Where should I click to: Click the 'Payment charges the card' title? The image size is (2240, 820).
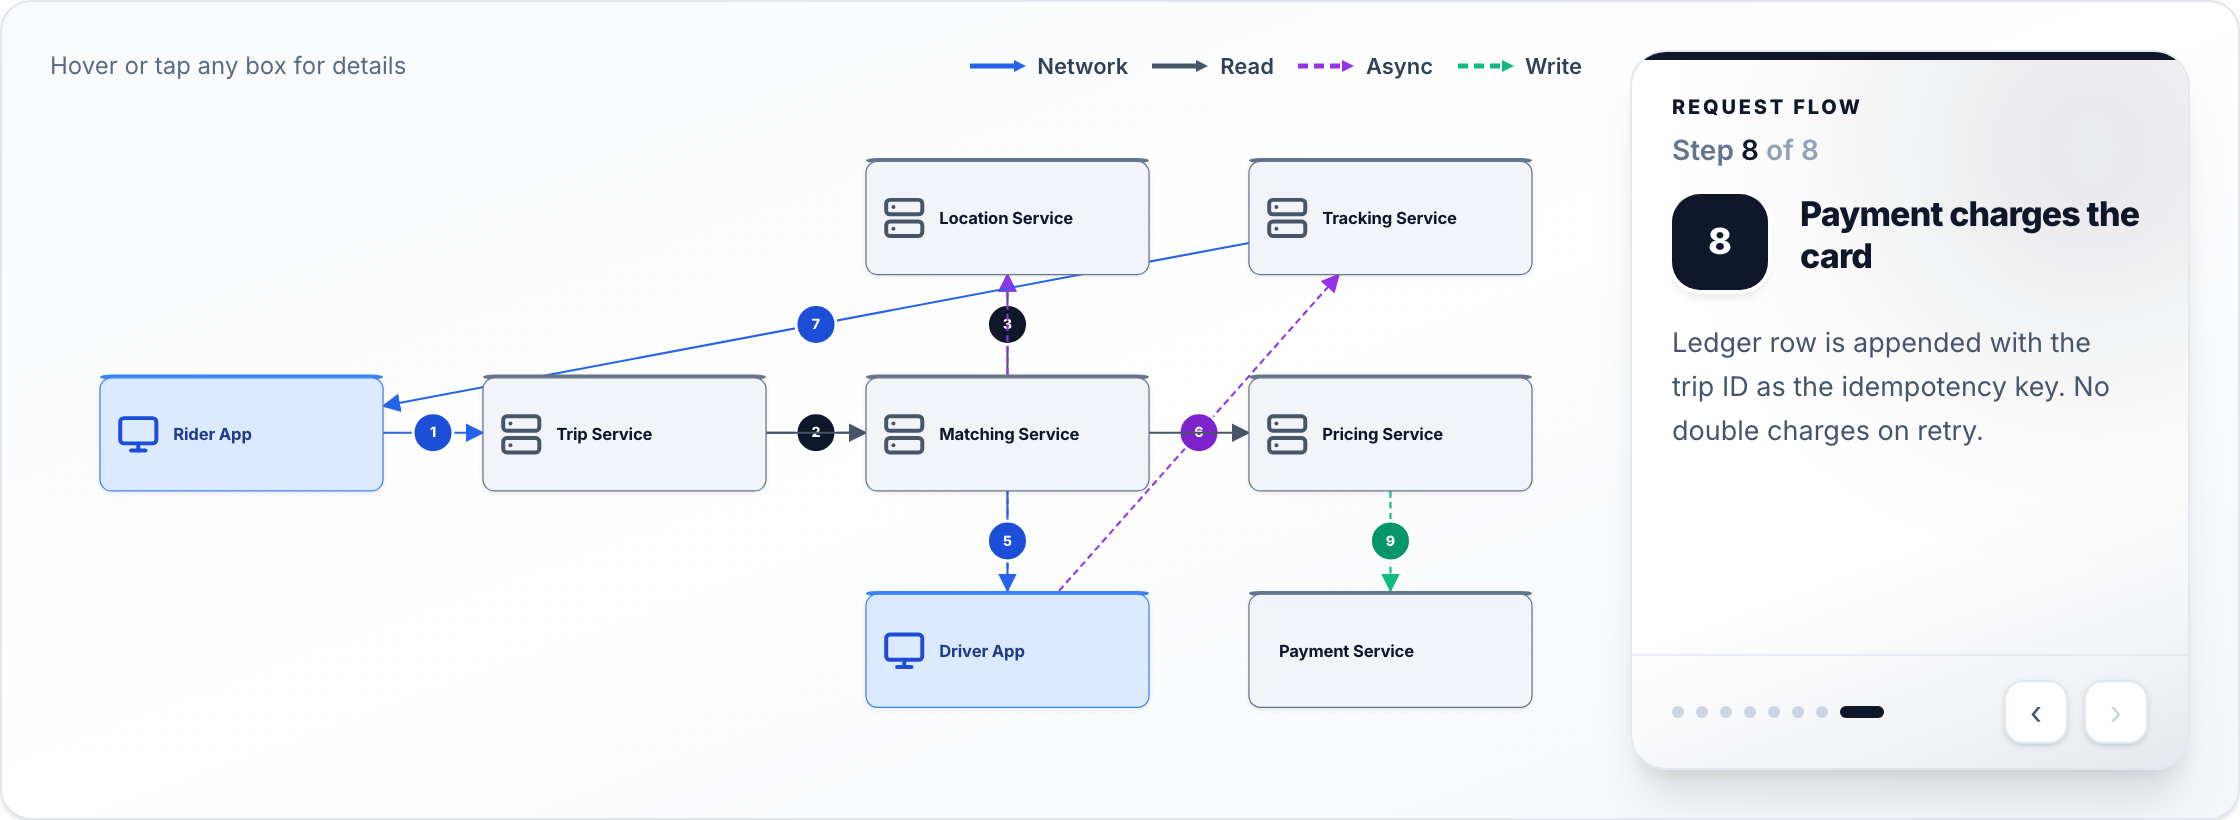tap(1969, 236)
